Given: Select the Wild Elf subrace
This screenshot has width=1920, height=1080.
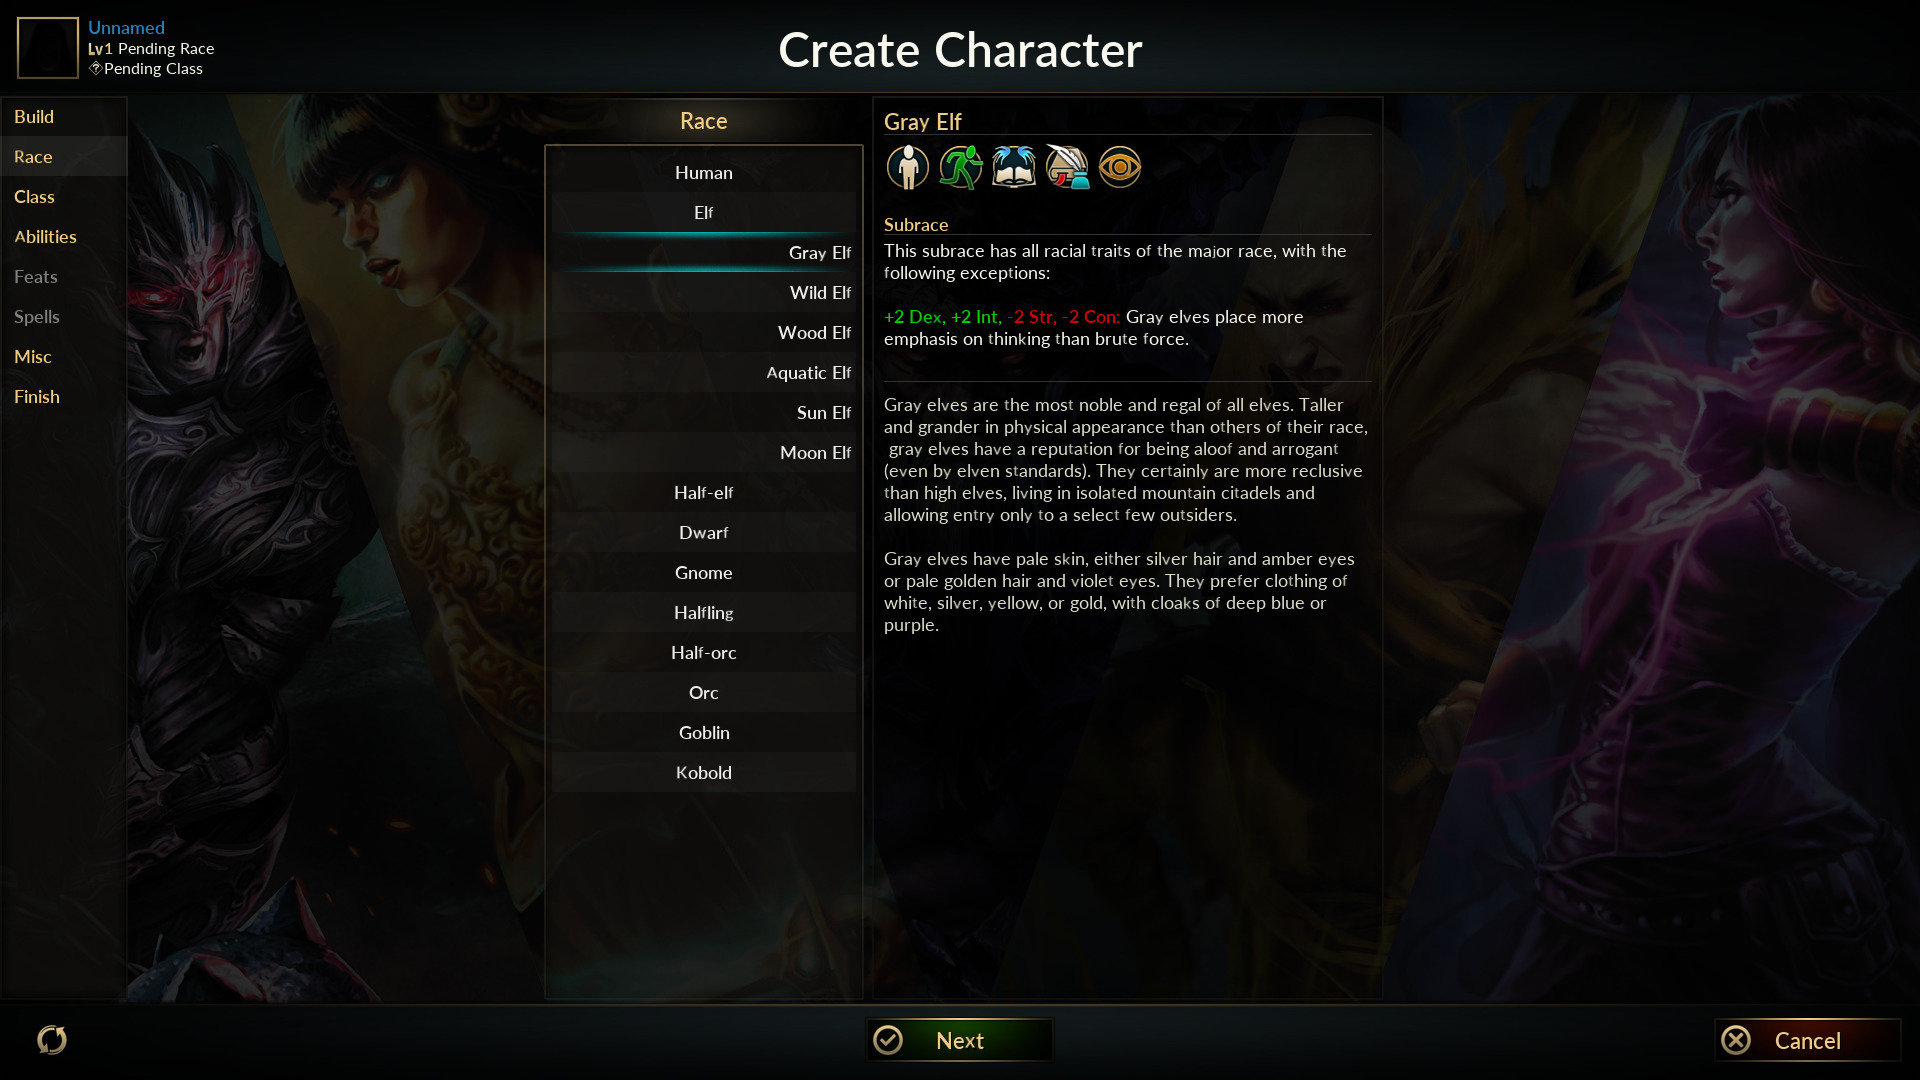Looking at the screenshot, I should coord(704,292).
